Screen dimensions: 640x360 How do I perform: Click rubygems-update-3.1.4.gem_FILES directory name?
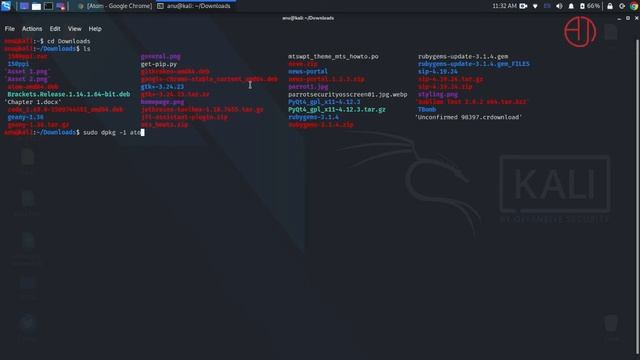click(473, 64)
